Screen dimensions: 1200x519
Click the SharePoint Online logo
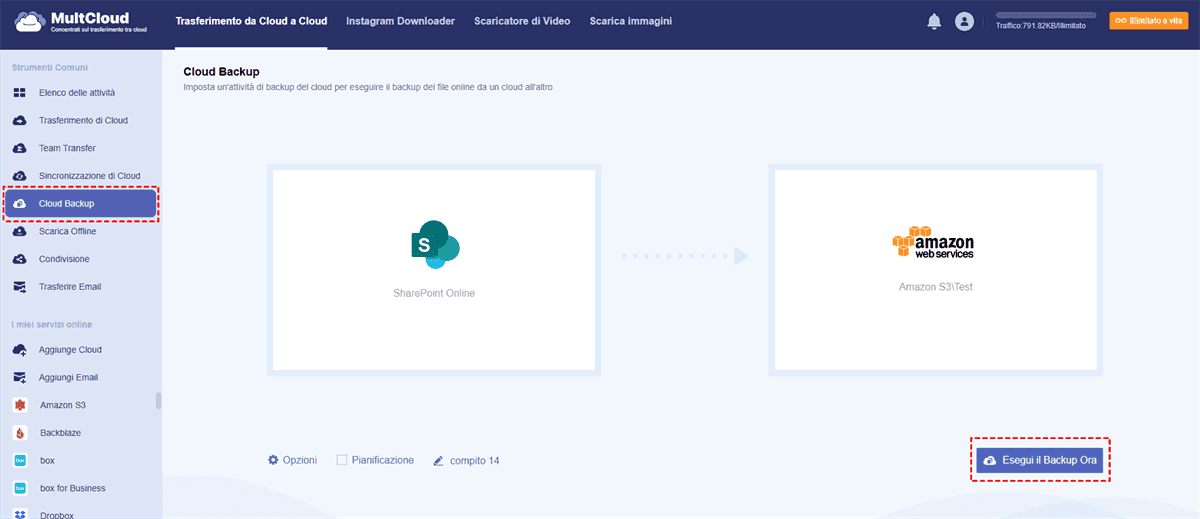434,244
